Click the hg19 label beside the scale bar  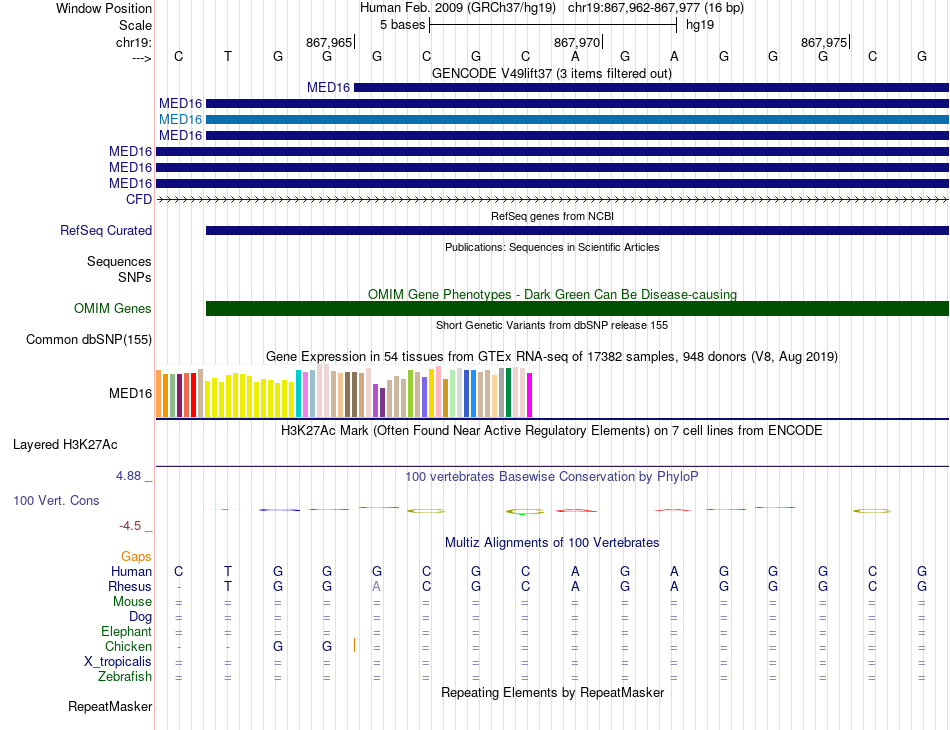tap(700, 25)
